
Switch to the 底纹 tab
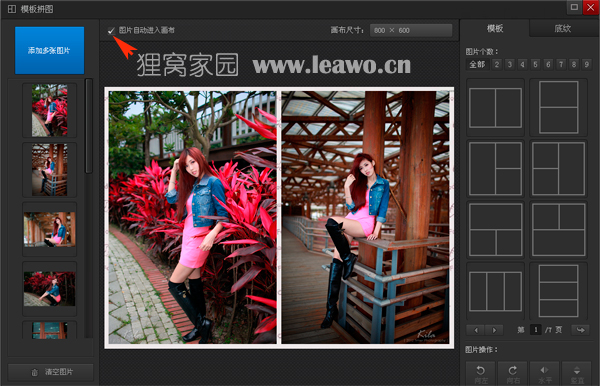562,28
